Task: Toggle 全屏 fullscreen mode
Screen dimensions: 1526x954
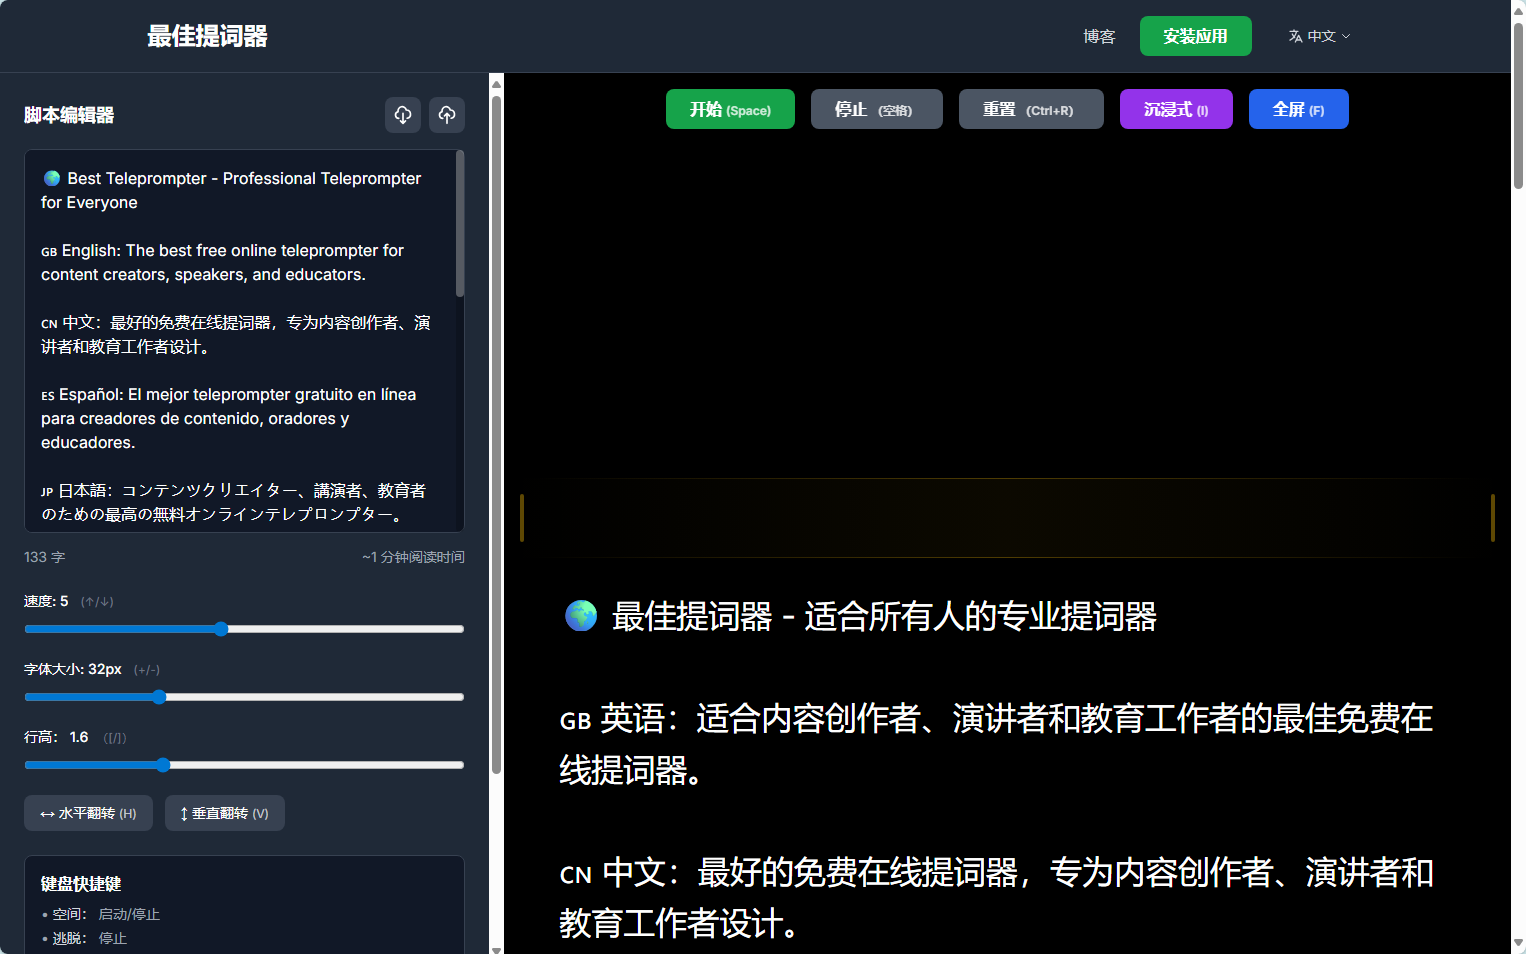Action: tap(1298, 109)
